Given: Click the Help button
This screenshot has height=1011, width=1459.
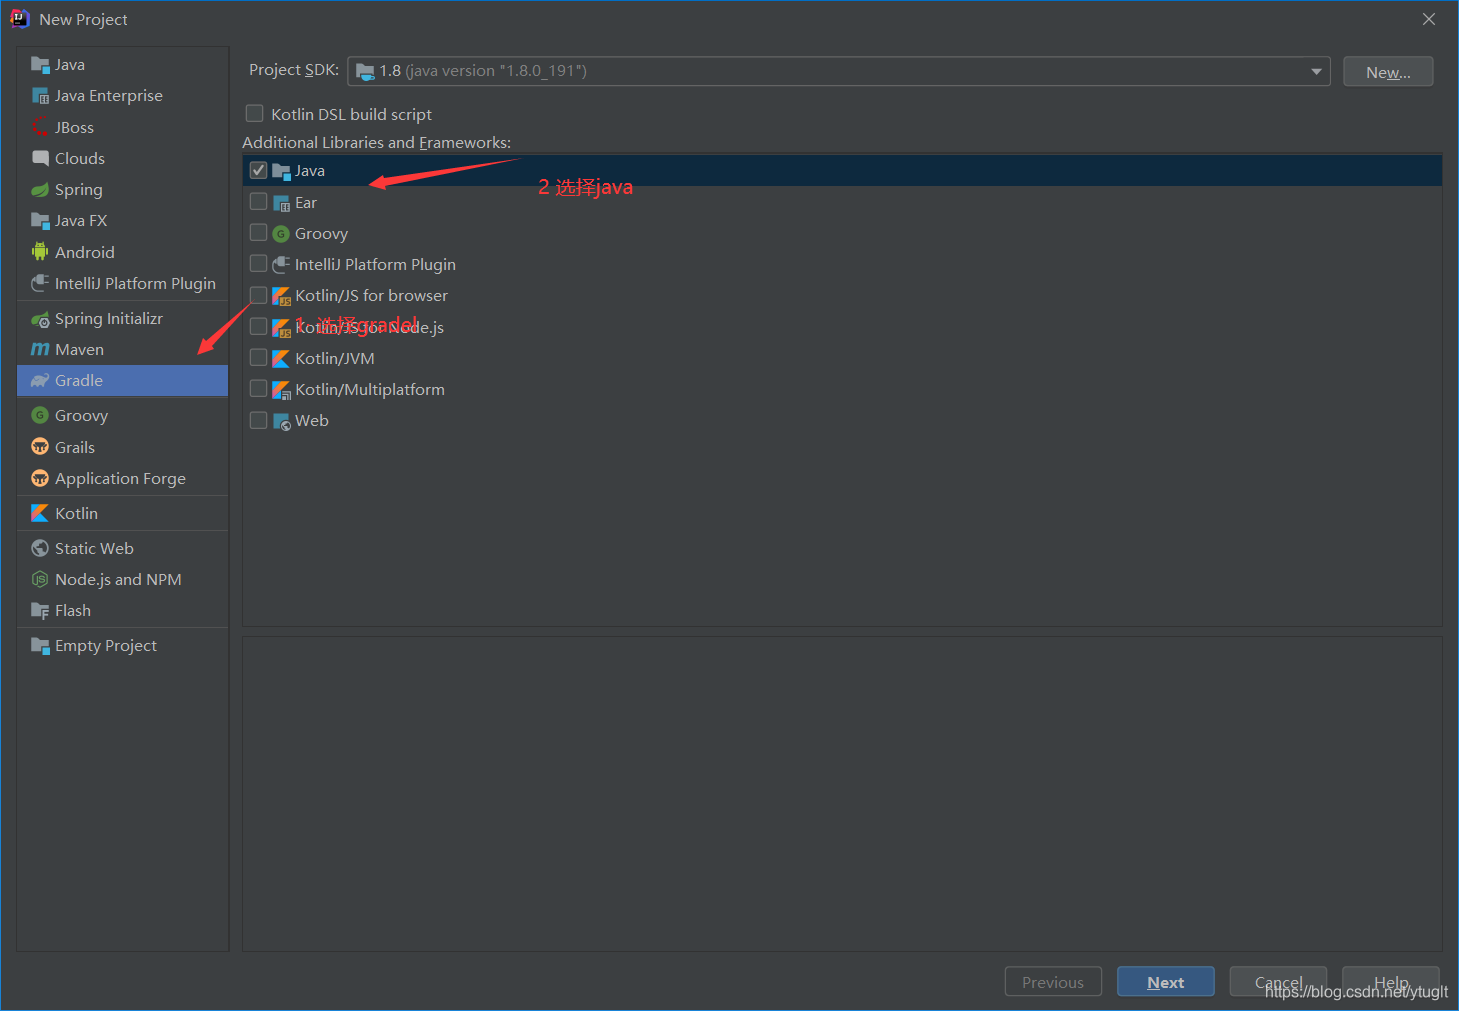Looking at the screenshot, I should (1390, 982).
